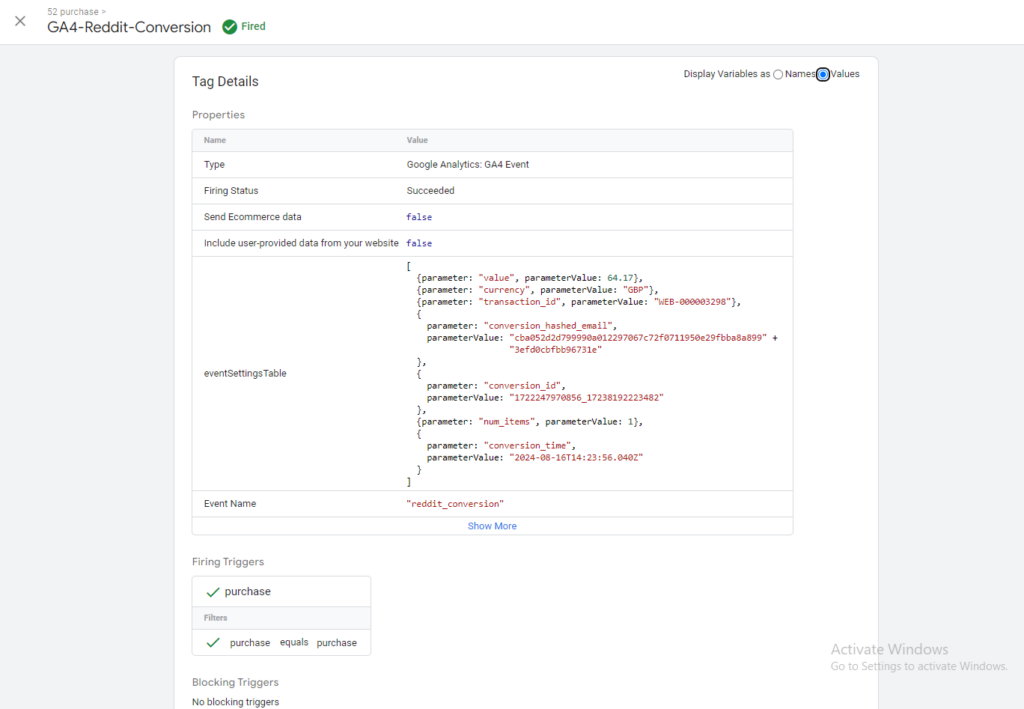The width and height of the screenshot is (1024, 709).
Task: Click the Tag Details heading
Action: [225, 82]
